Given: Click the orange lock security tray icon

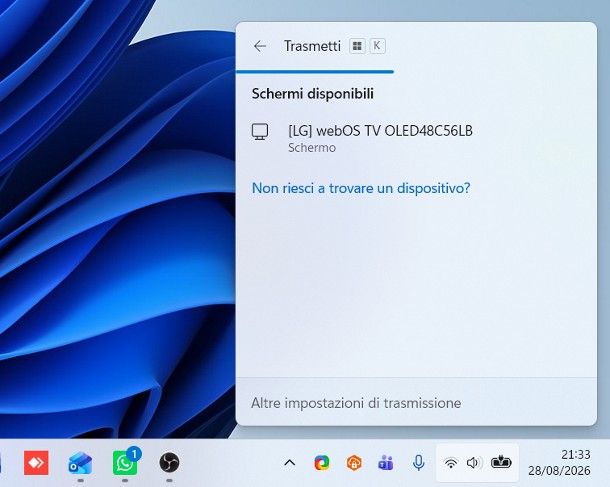Looking at the screenshot, I should click(x=354, y=463).
